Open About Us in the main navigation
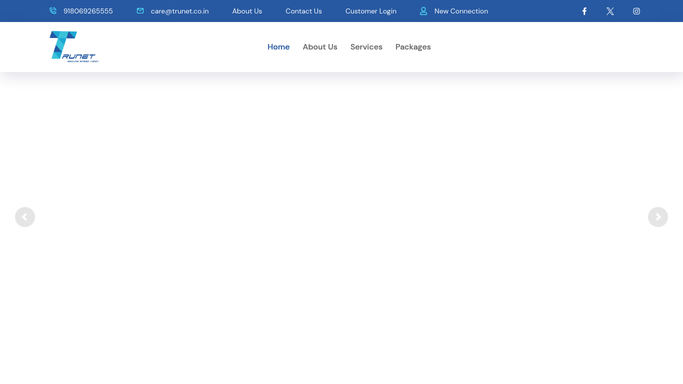Image resolution: width=683 pixels, height=384 pixels. (x=320, y=47)
